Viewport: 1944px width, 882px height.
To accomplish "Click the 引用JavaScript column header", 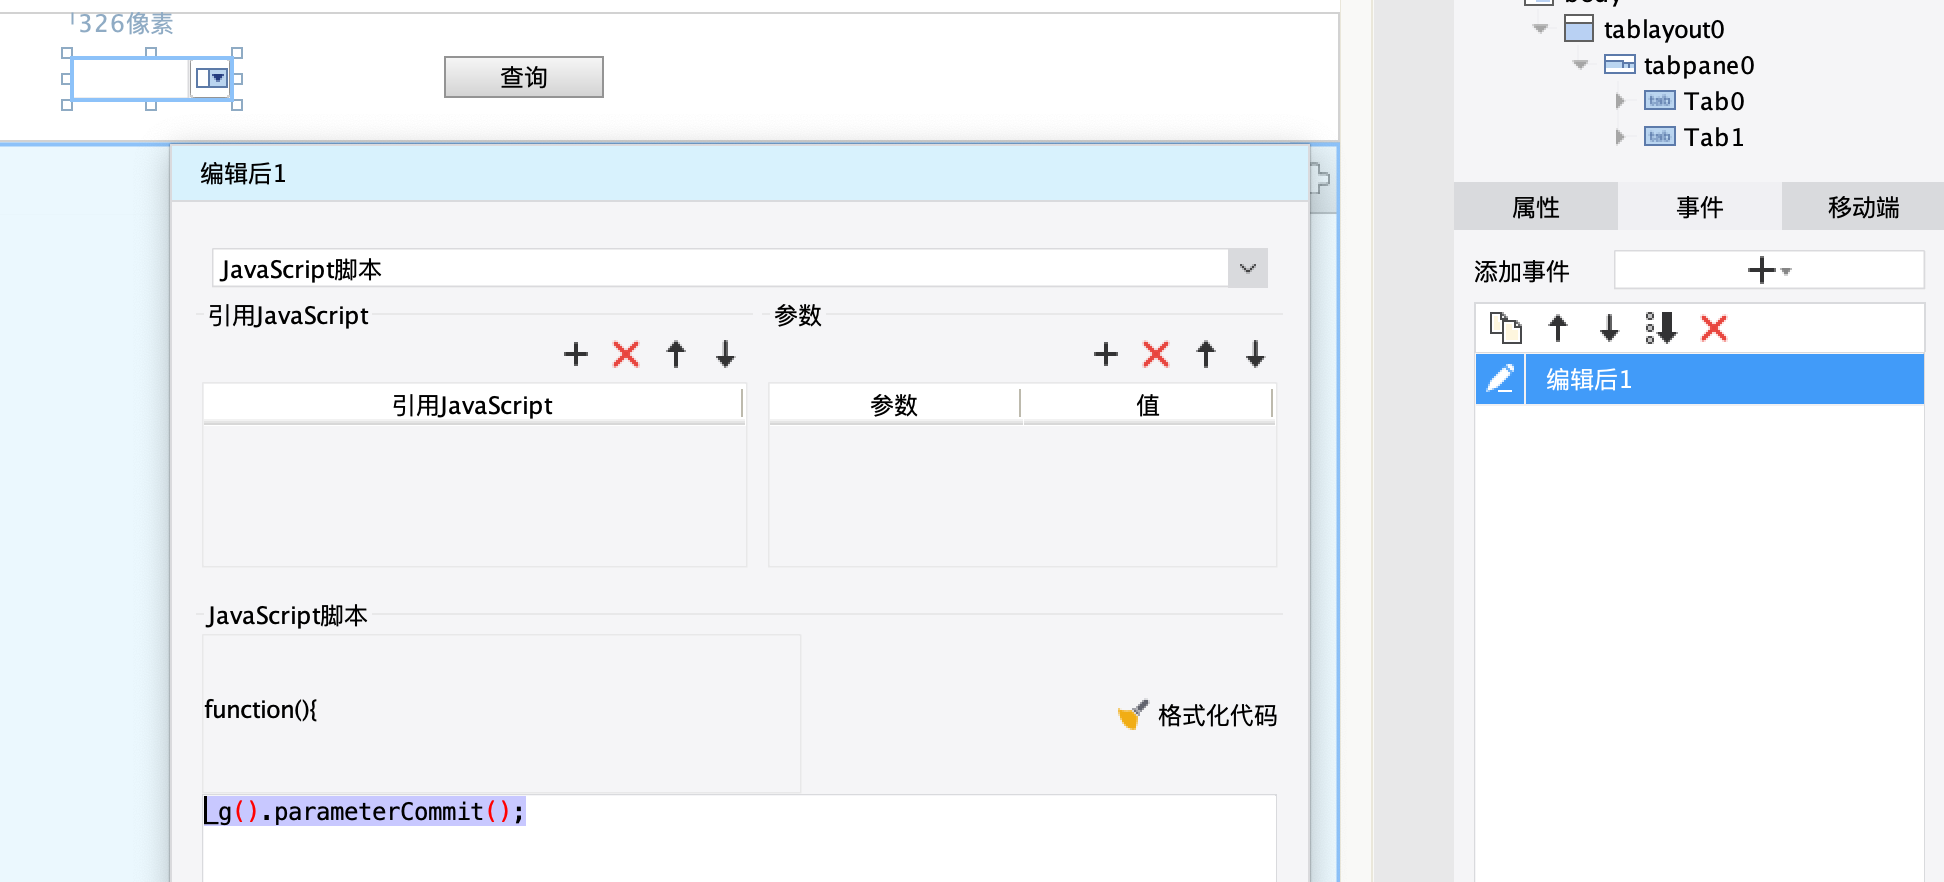I will coord(473,405).
